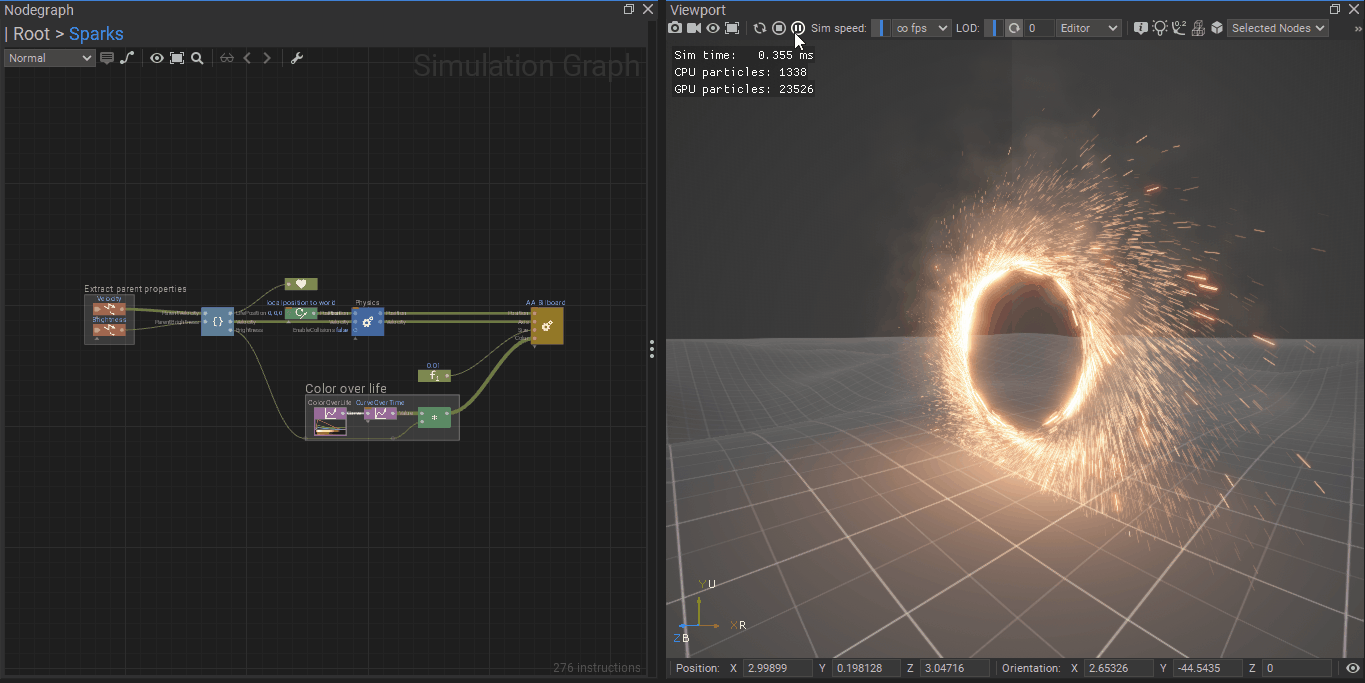Click frame selection icon in Viewport toolbar
This screenshot has height=683, width=1365.
tap(732, 28)
